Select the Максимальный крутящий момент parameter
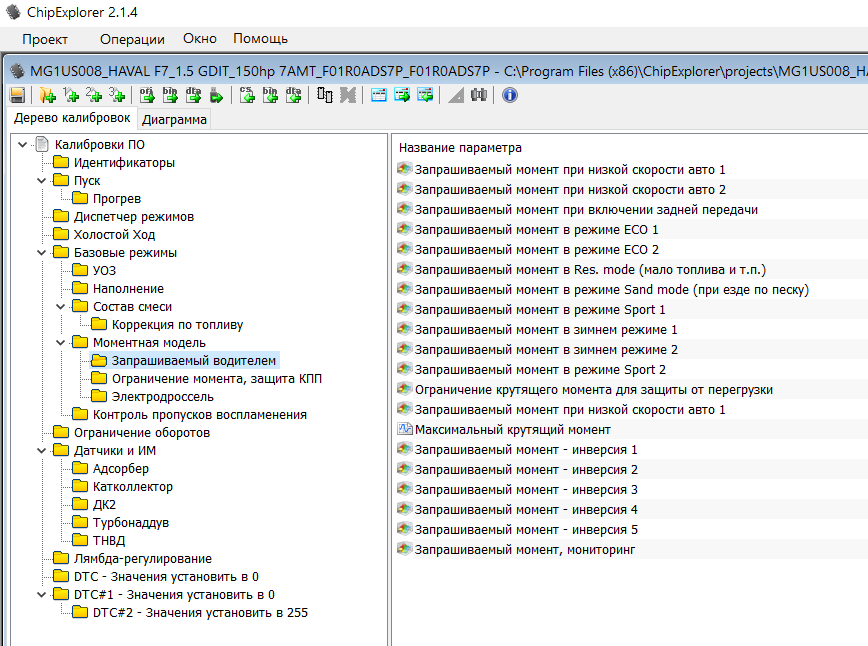This screenshot has width=868, height=646. (x=512, y=429)
